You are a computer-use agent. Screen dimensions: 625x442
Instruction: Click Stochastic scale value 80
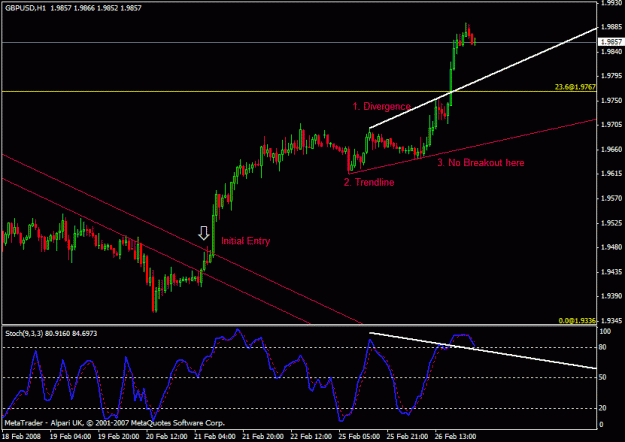pos(603,348)
